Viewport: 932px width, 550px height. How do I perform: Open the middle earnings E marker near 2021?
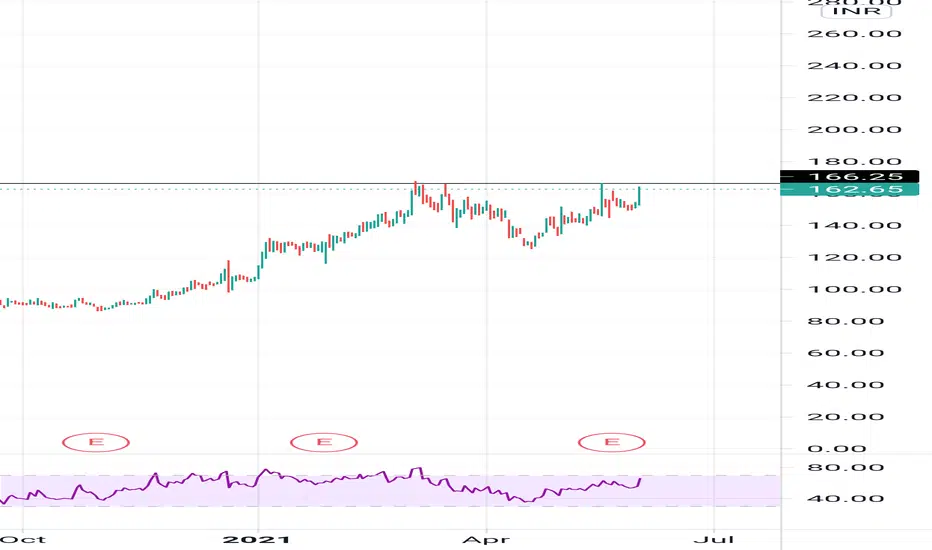coord(324,442)
